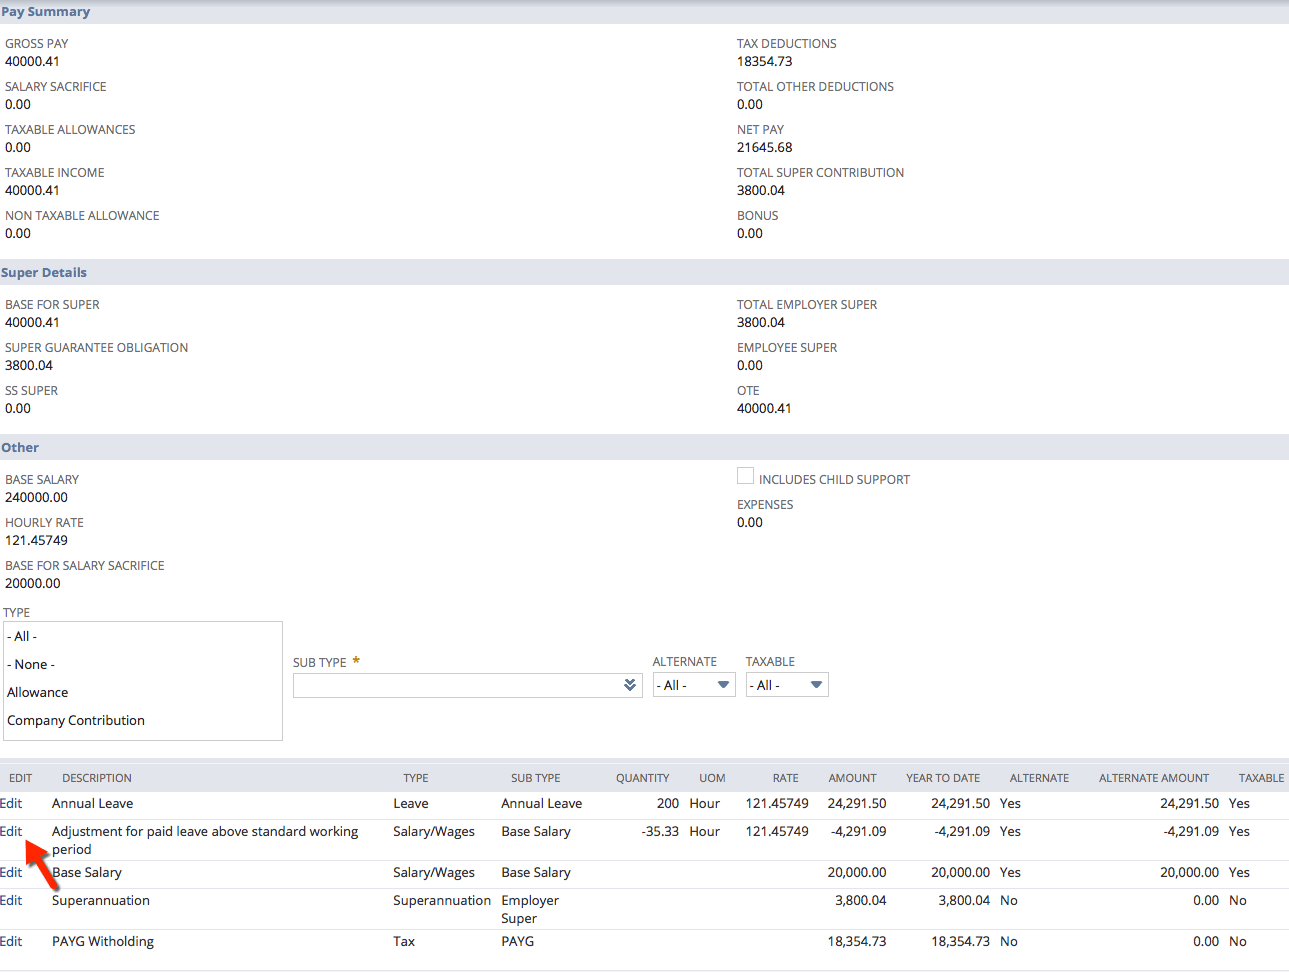Screen dimensions: 1289x975
Task: Click inside the SUB TYPE text field
Action: point(450,685)
